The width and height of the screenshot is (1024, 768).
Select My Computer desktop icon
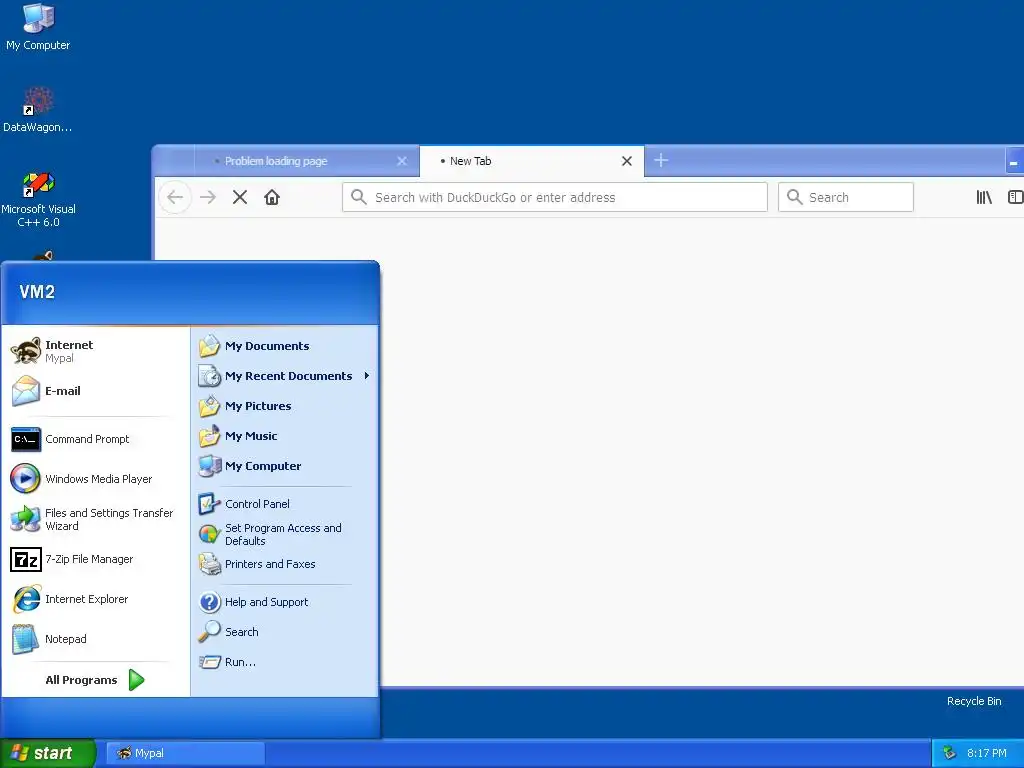[x=38, y=27]
